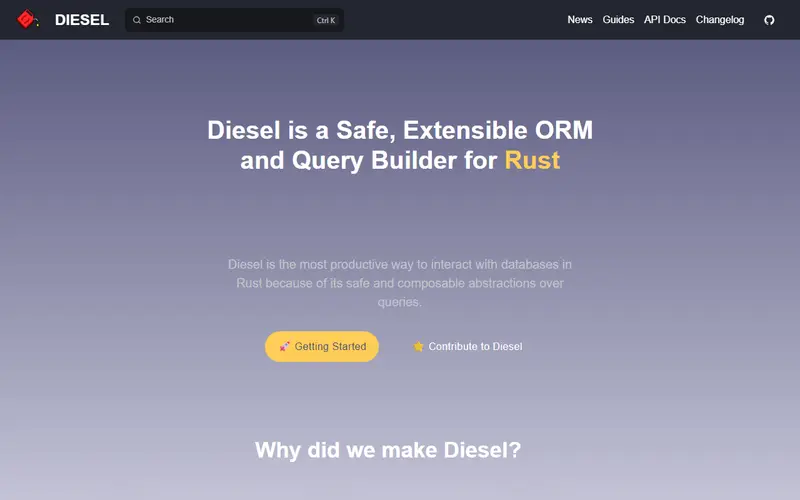This screenshot has height=500, width=800.
Task: Click the heading Why did we make Diesel?
Action: pos(388,450)
